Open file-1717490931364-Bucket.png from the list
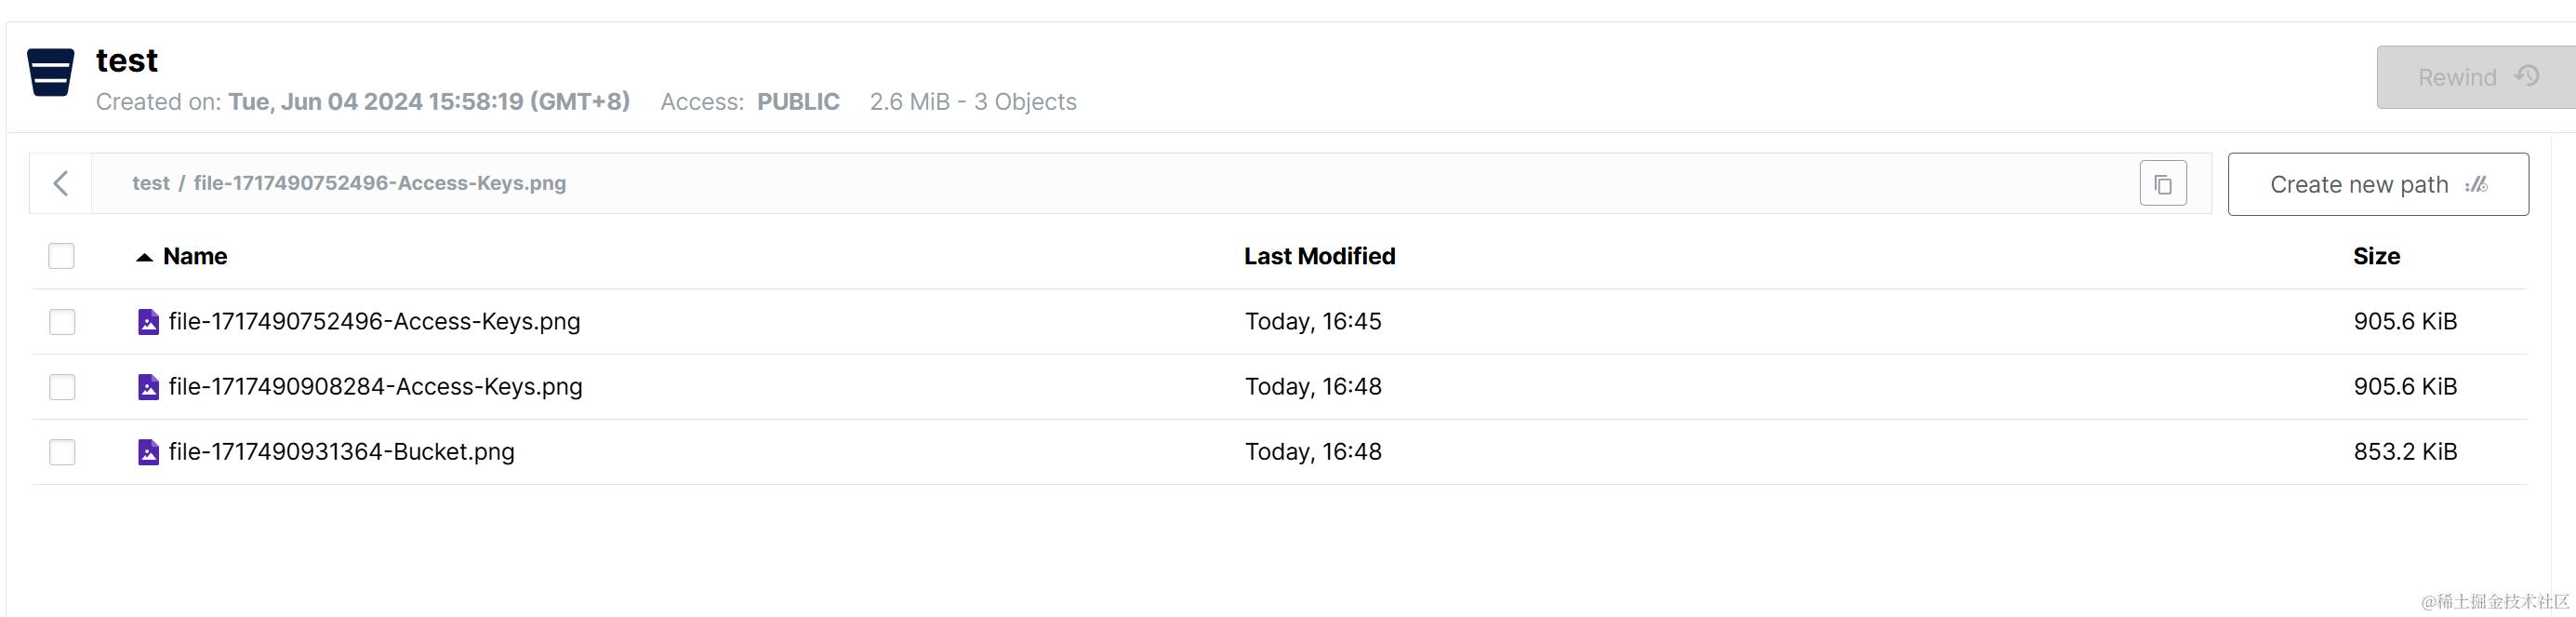2576x617 pixels. click(341, 452)
